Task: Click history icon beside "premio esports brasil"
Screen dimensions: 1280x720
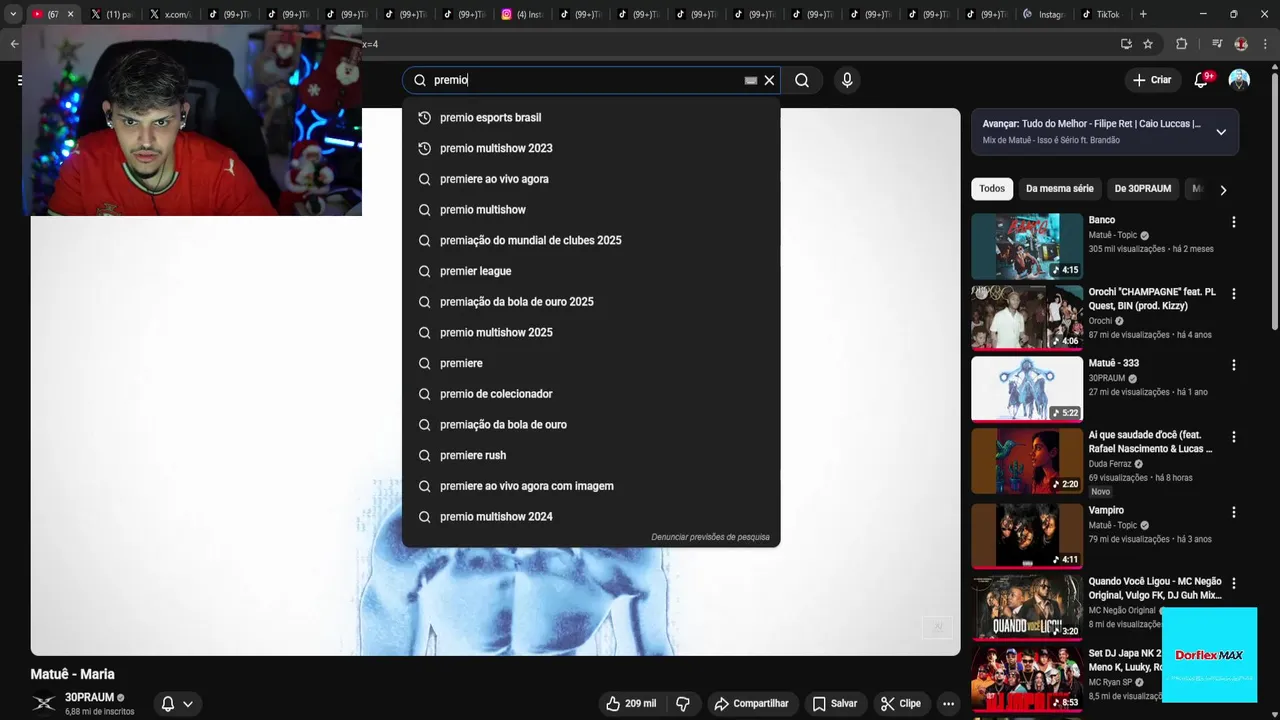Action: click(x=424, y=118)
